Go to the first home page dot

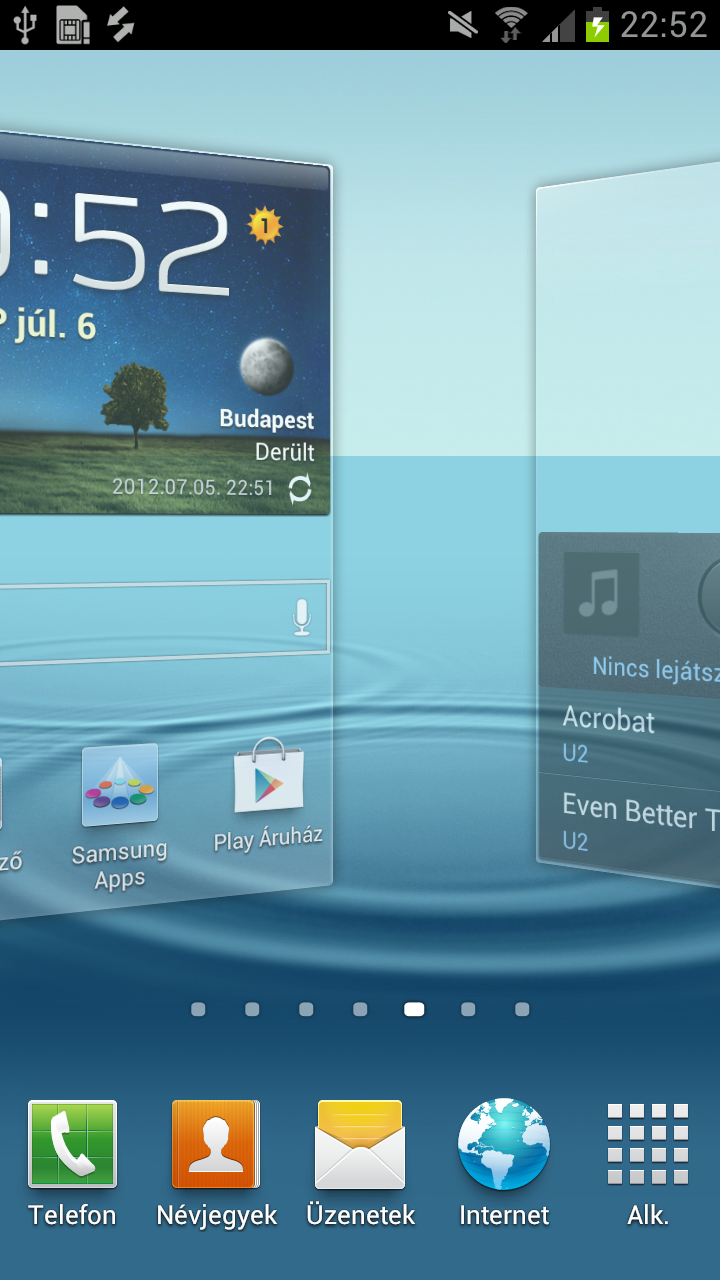coord(198,1010)
